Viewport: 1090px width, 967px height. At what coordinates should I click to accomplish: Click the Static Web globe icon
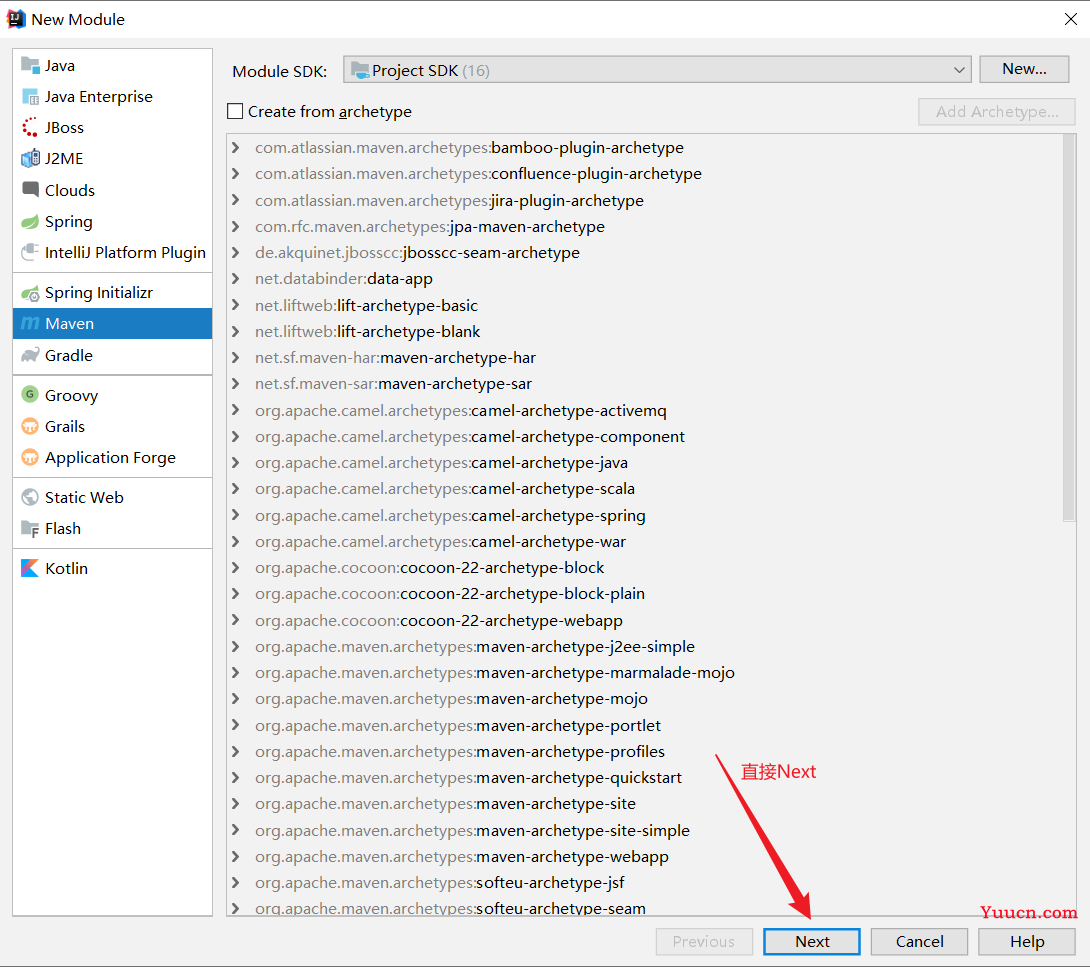(x=30, y=497)
